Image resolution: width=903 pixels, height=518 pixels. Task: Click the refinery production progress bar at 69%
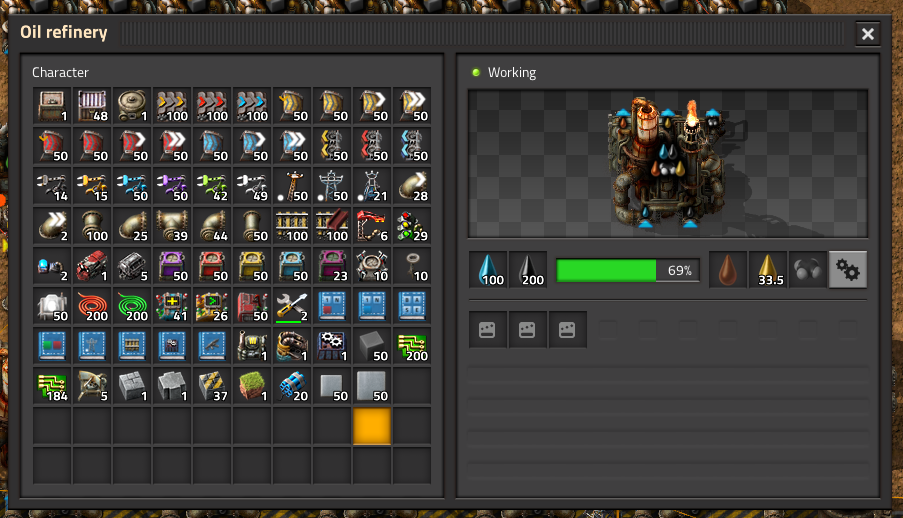point(628,270)
